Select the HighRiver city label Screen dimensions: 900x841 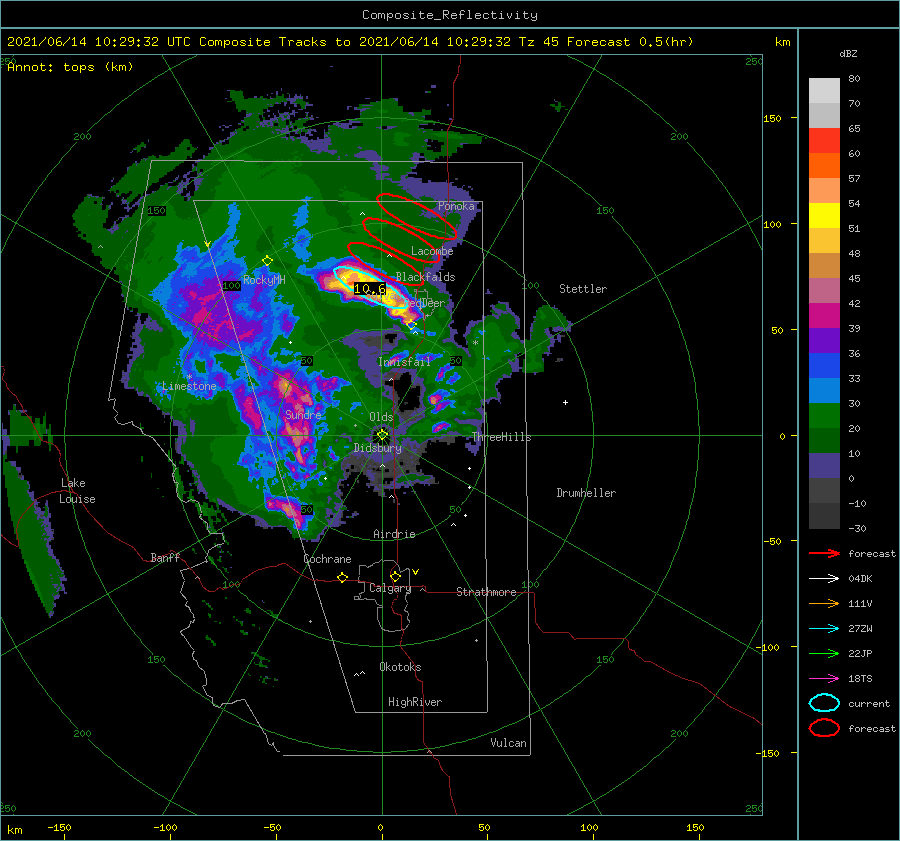(x=415, y=702)
